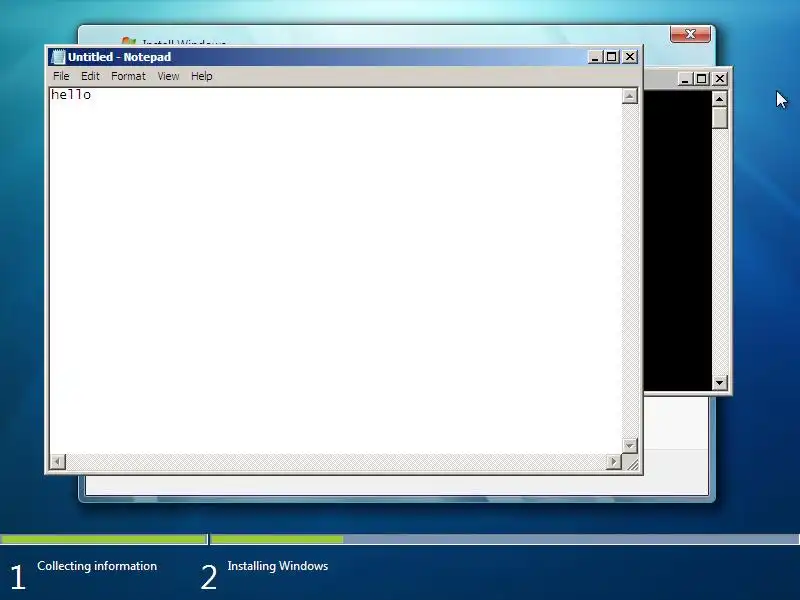Close the Install Windows dialog with red X
This screenshot has width=800, height=600.
click(690, 34)
